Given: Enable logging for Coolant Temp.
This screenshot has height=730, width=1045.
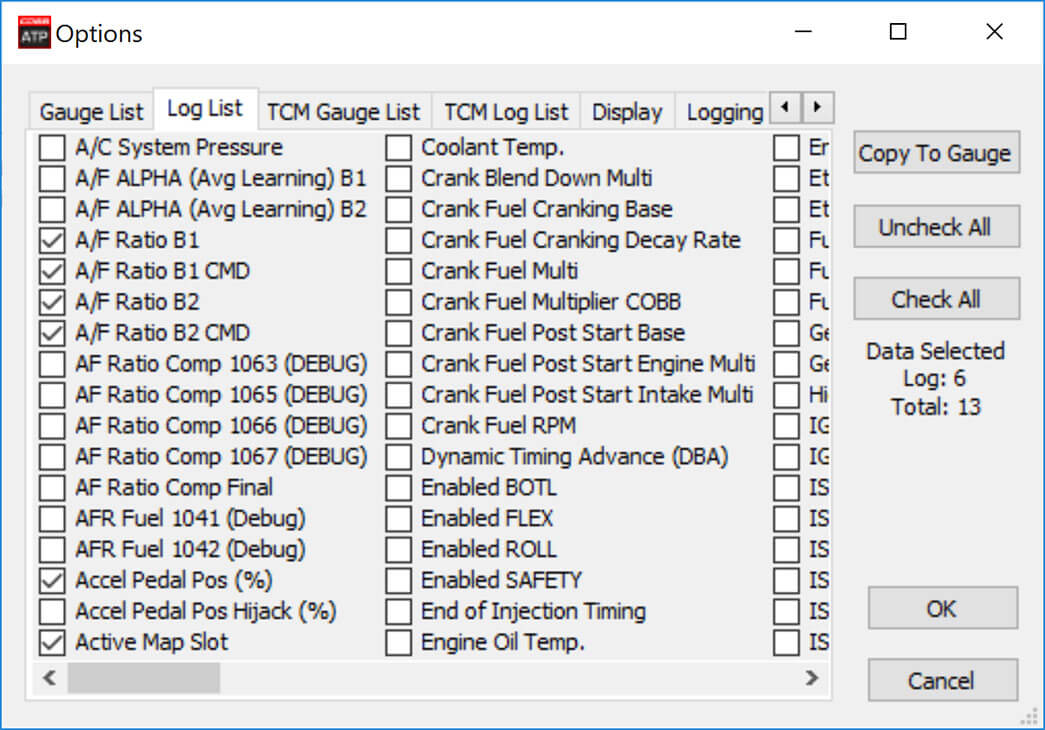Looking at the screenshot, I should point(396,147).
